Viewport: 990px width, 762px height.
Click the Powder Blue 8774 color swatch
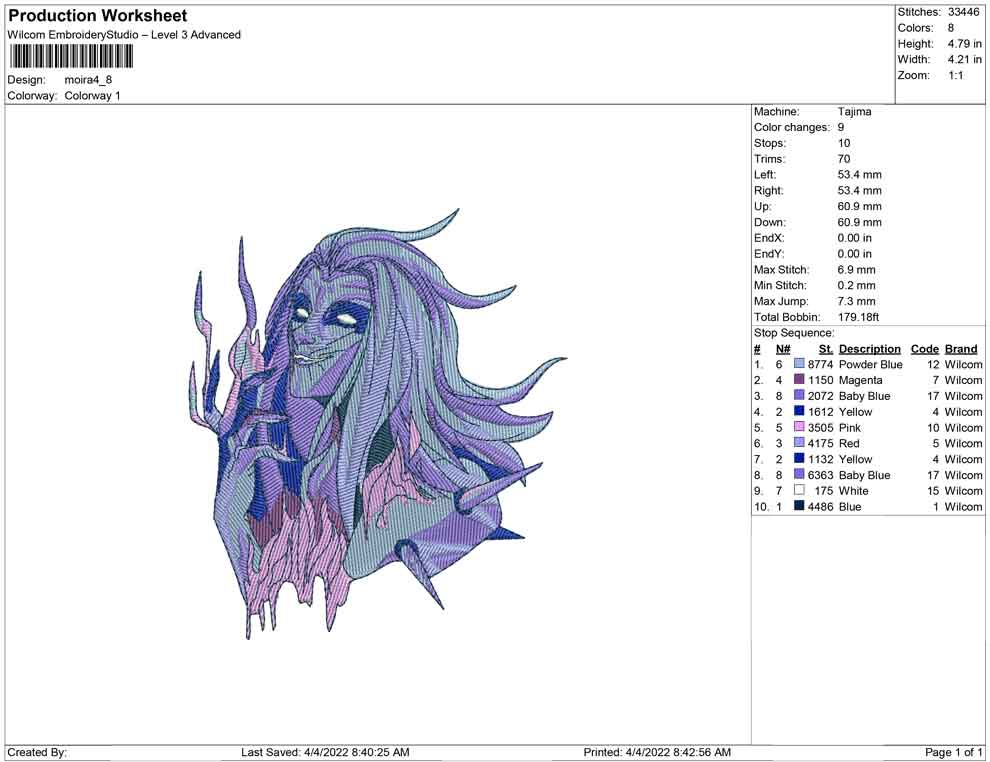point(799,365)
